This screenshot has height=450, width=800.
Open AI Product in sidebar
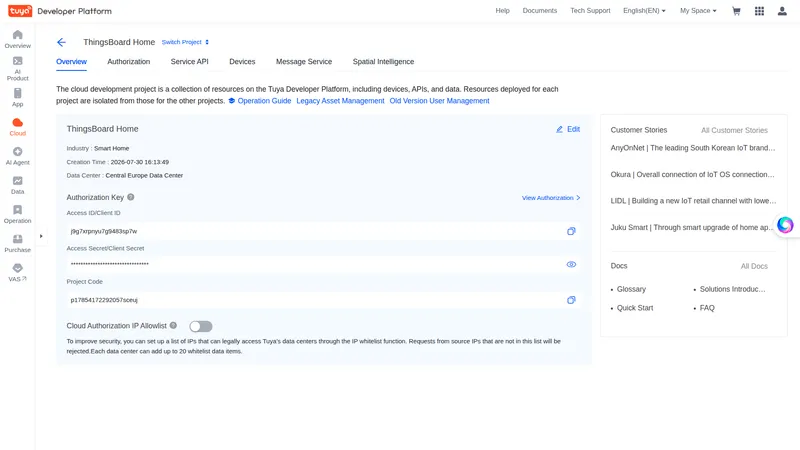click(17, 68)
